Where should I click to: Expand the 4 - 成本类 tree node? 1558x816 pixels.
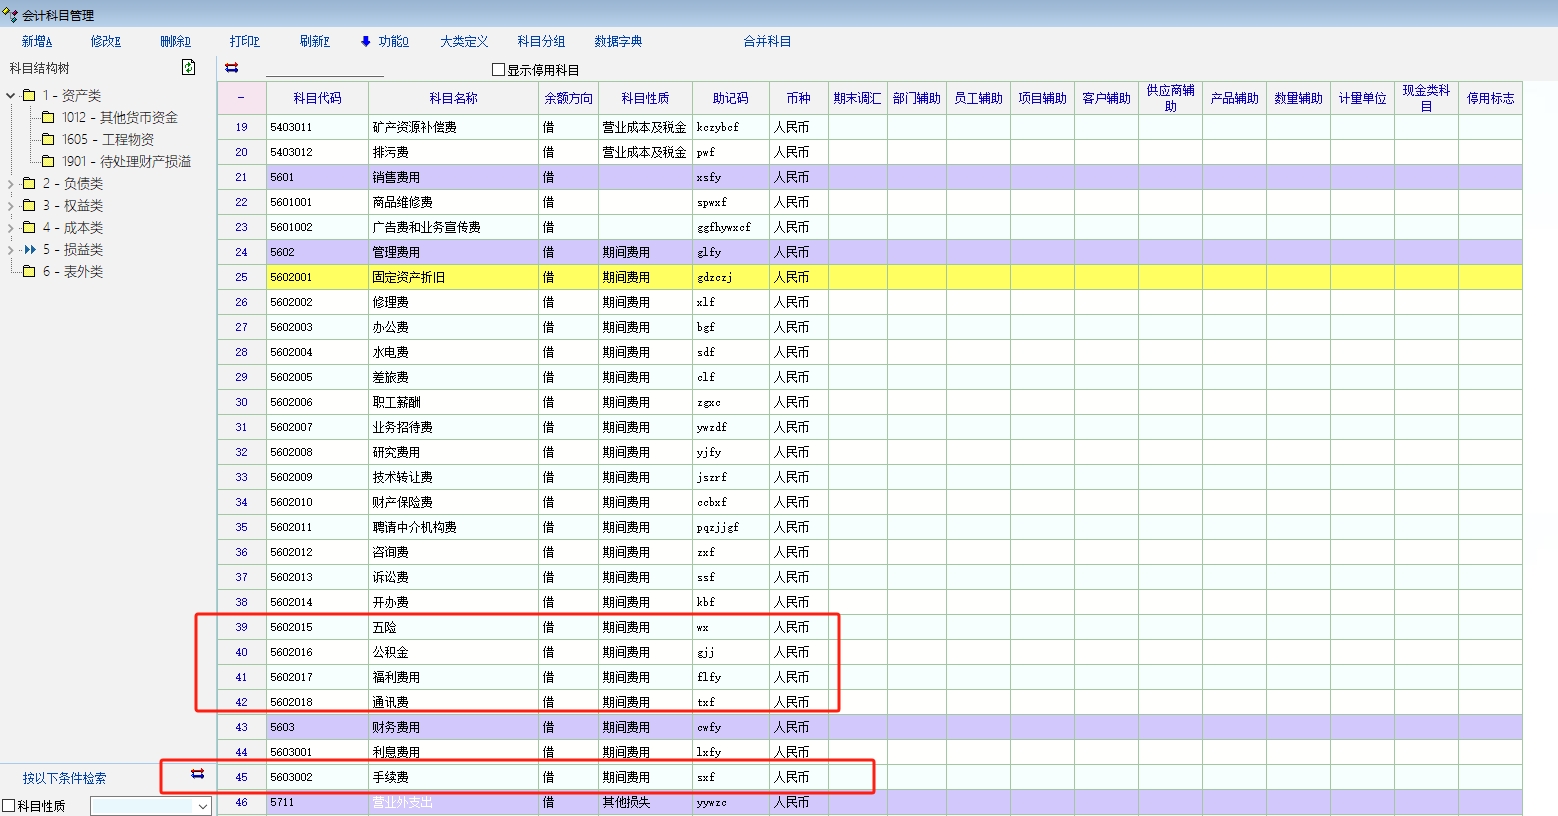(x=11, y=228)
